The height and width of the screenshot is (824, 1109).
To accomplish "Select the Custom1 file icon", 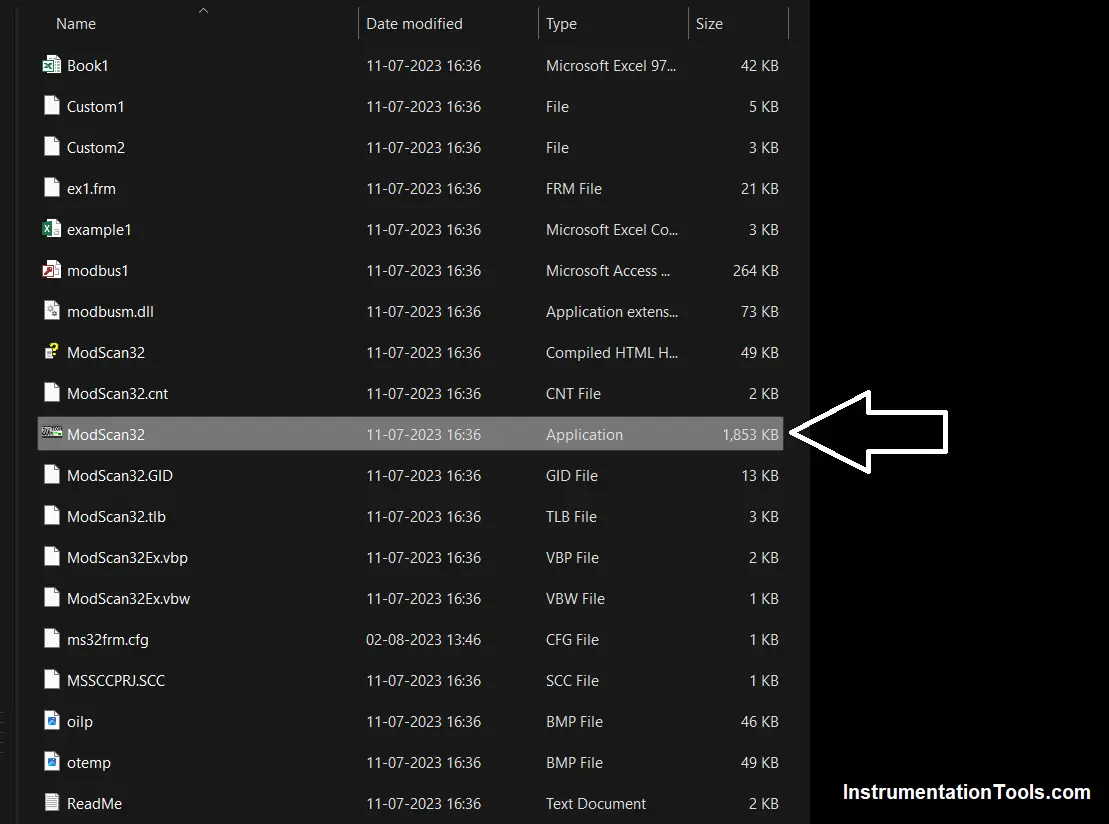I will pos(51,106).
